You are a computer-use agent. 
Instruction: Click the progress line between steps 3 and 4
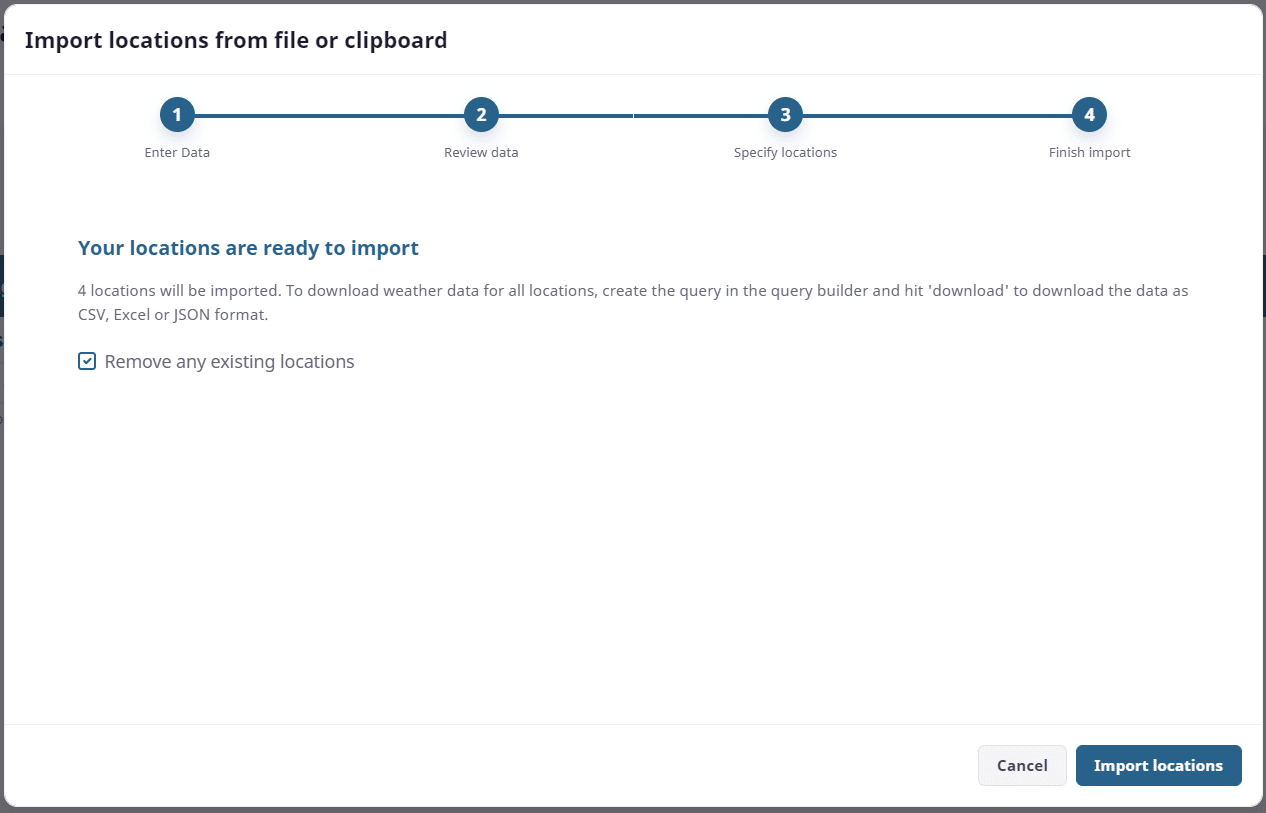pos(937,116)
